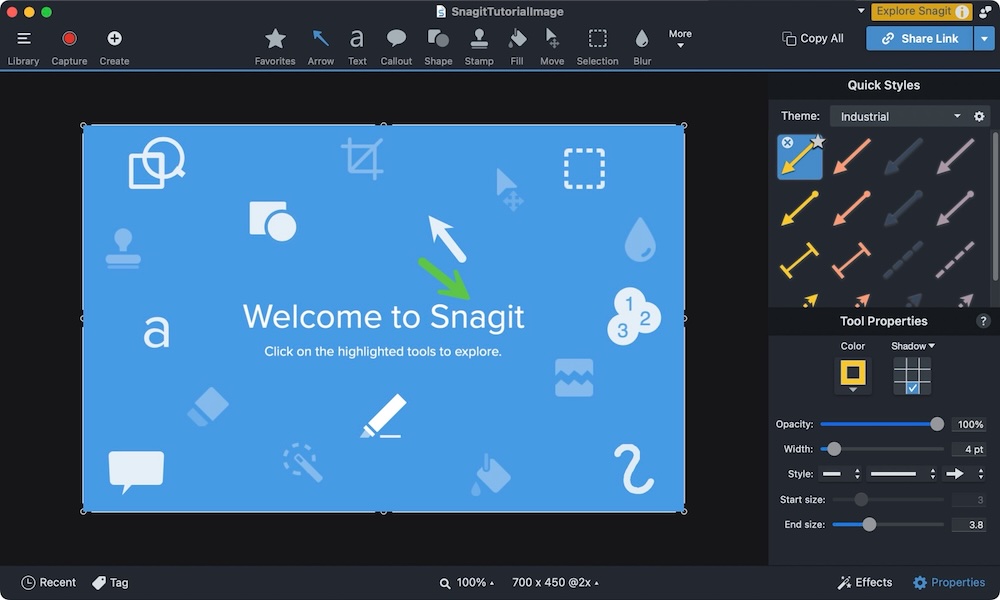1000x600 pixels.
Task: Open the yellow Color swatch picker
Action: pos(853,374)
